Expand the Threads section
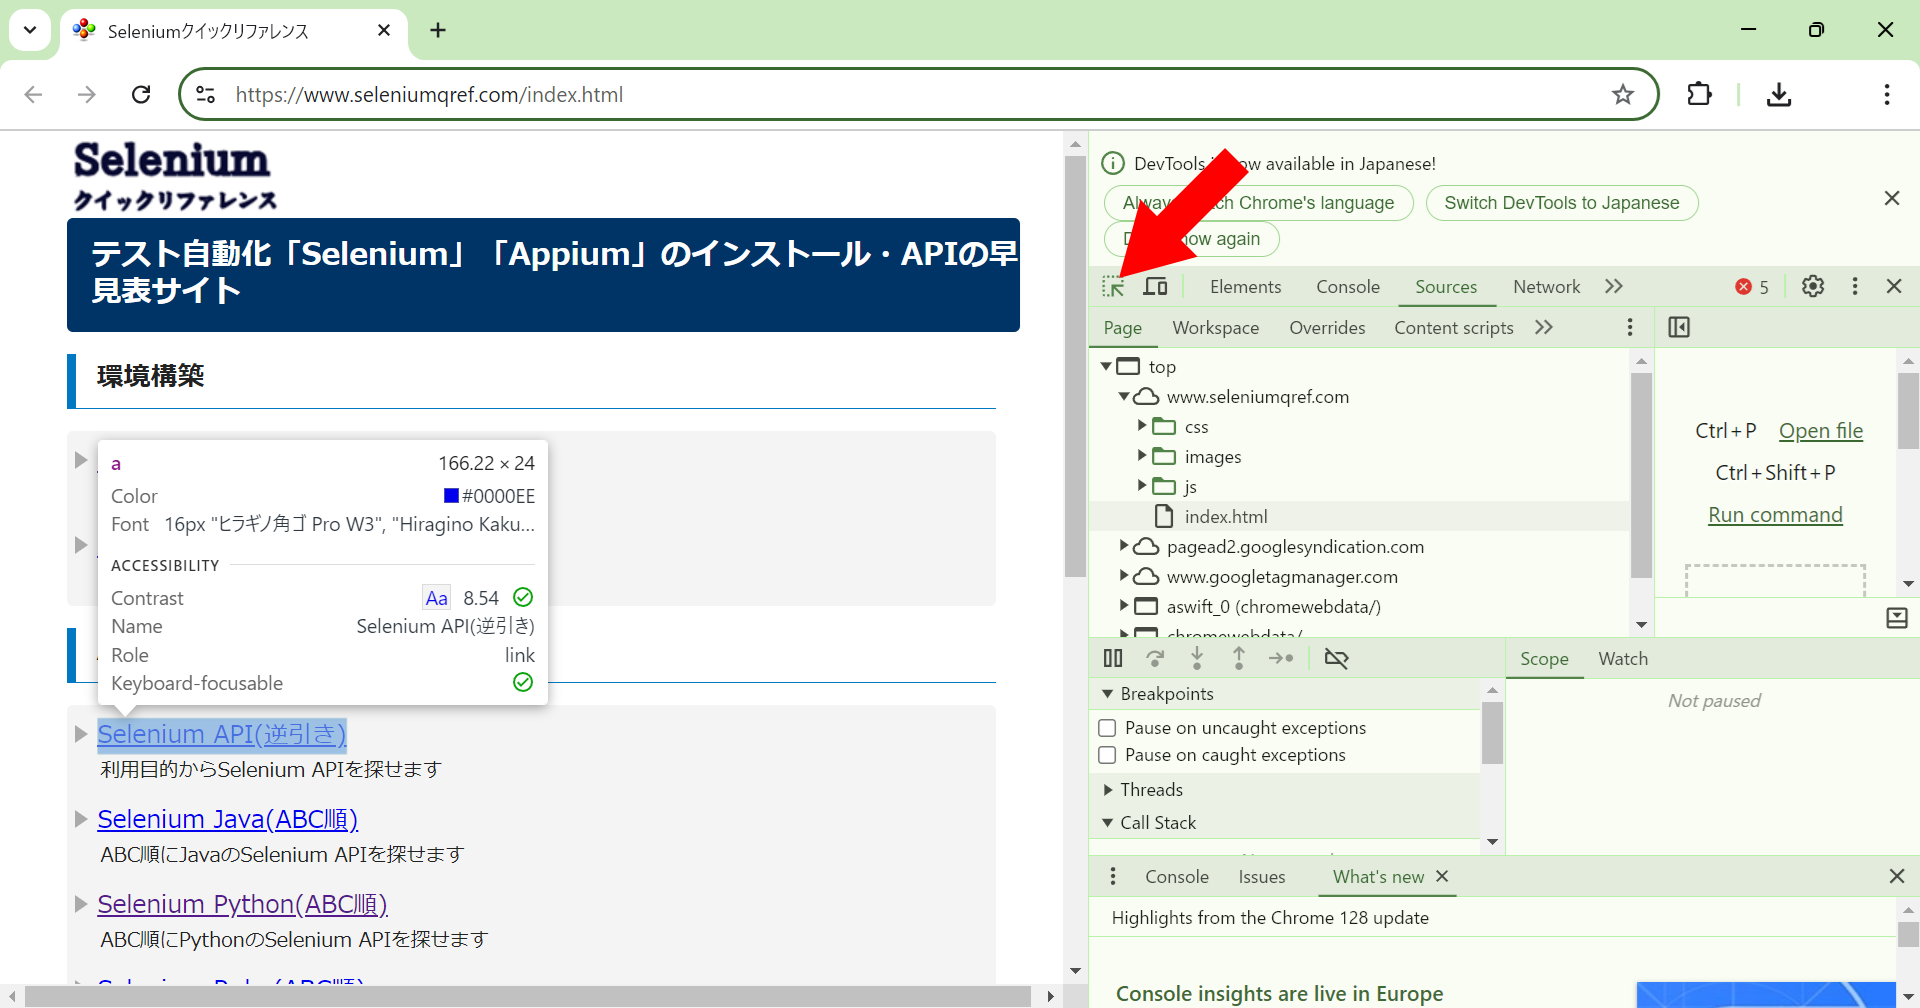Viewport: 1920px width, 1008px height. click(x=1108, y=790)
